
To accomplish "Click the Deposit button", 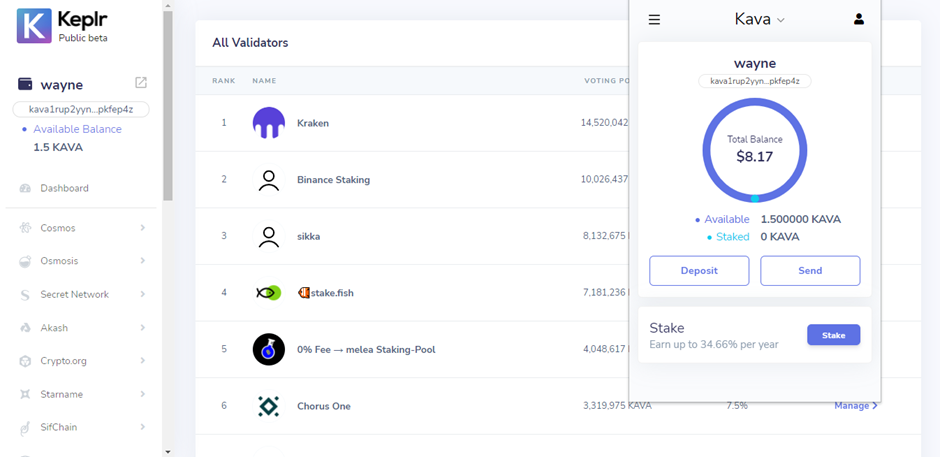I will coord(699,270).
